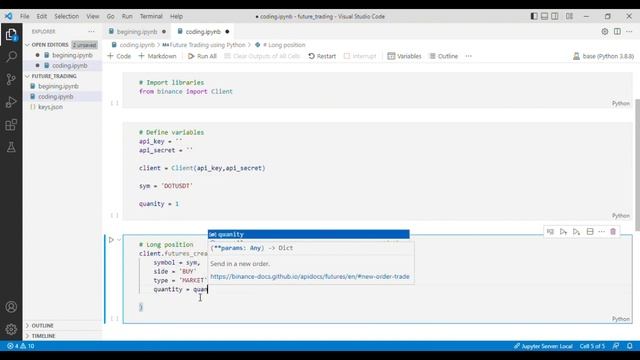This screenshot has width=640, height=360.
Task: Open the Go menu
Action: (x=111, y=16)
